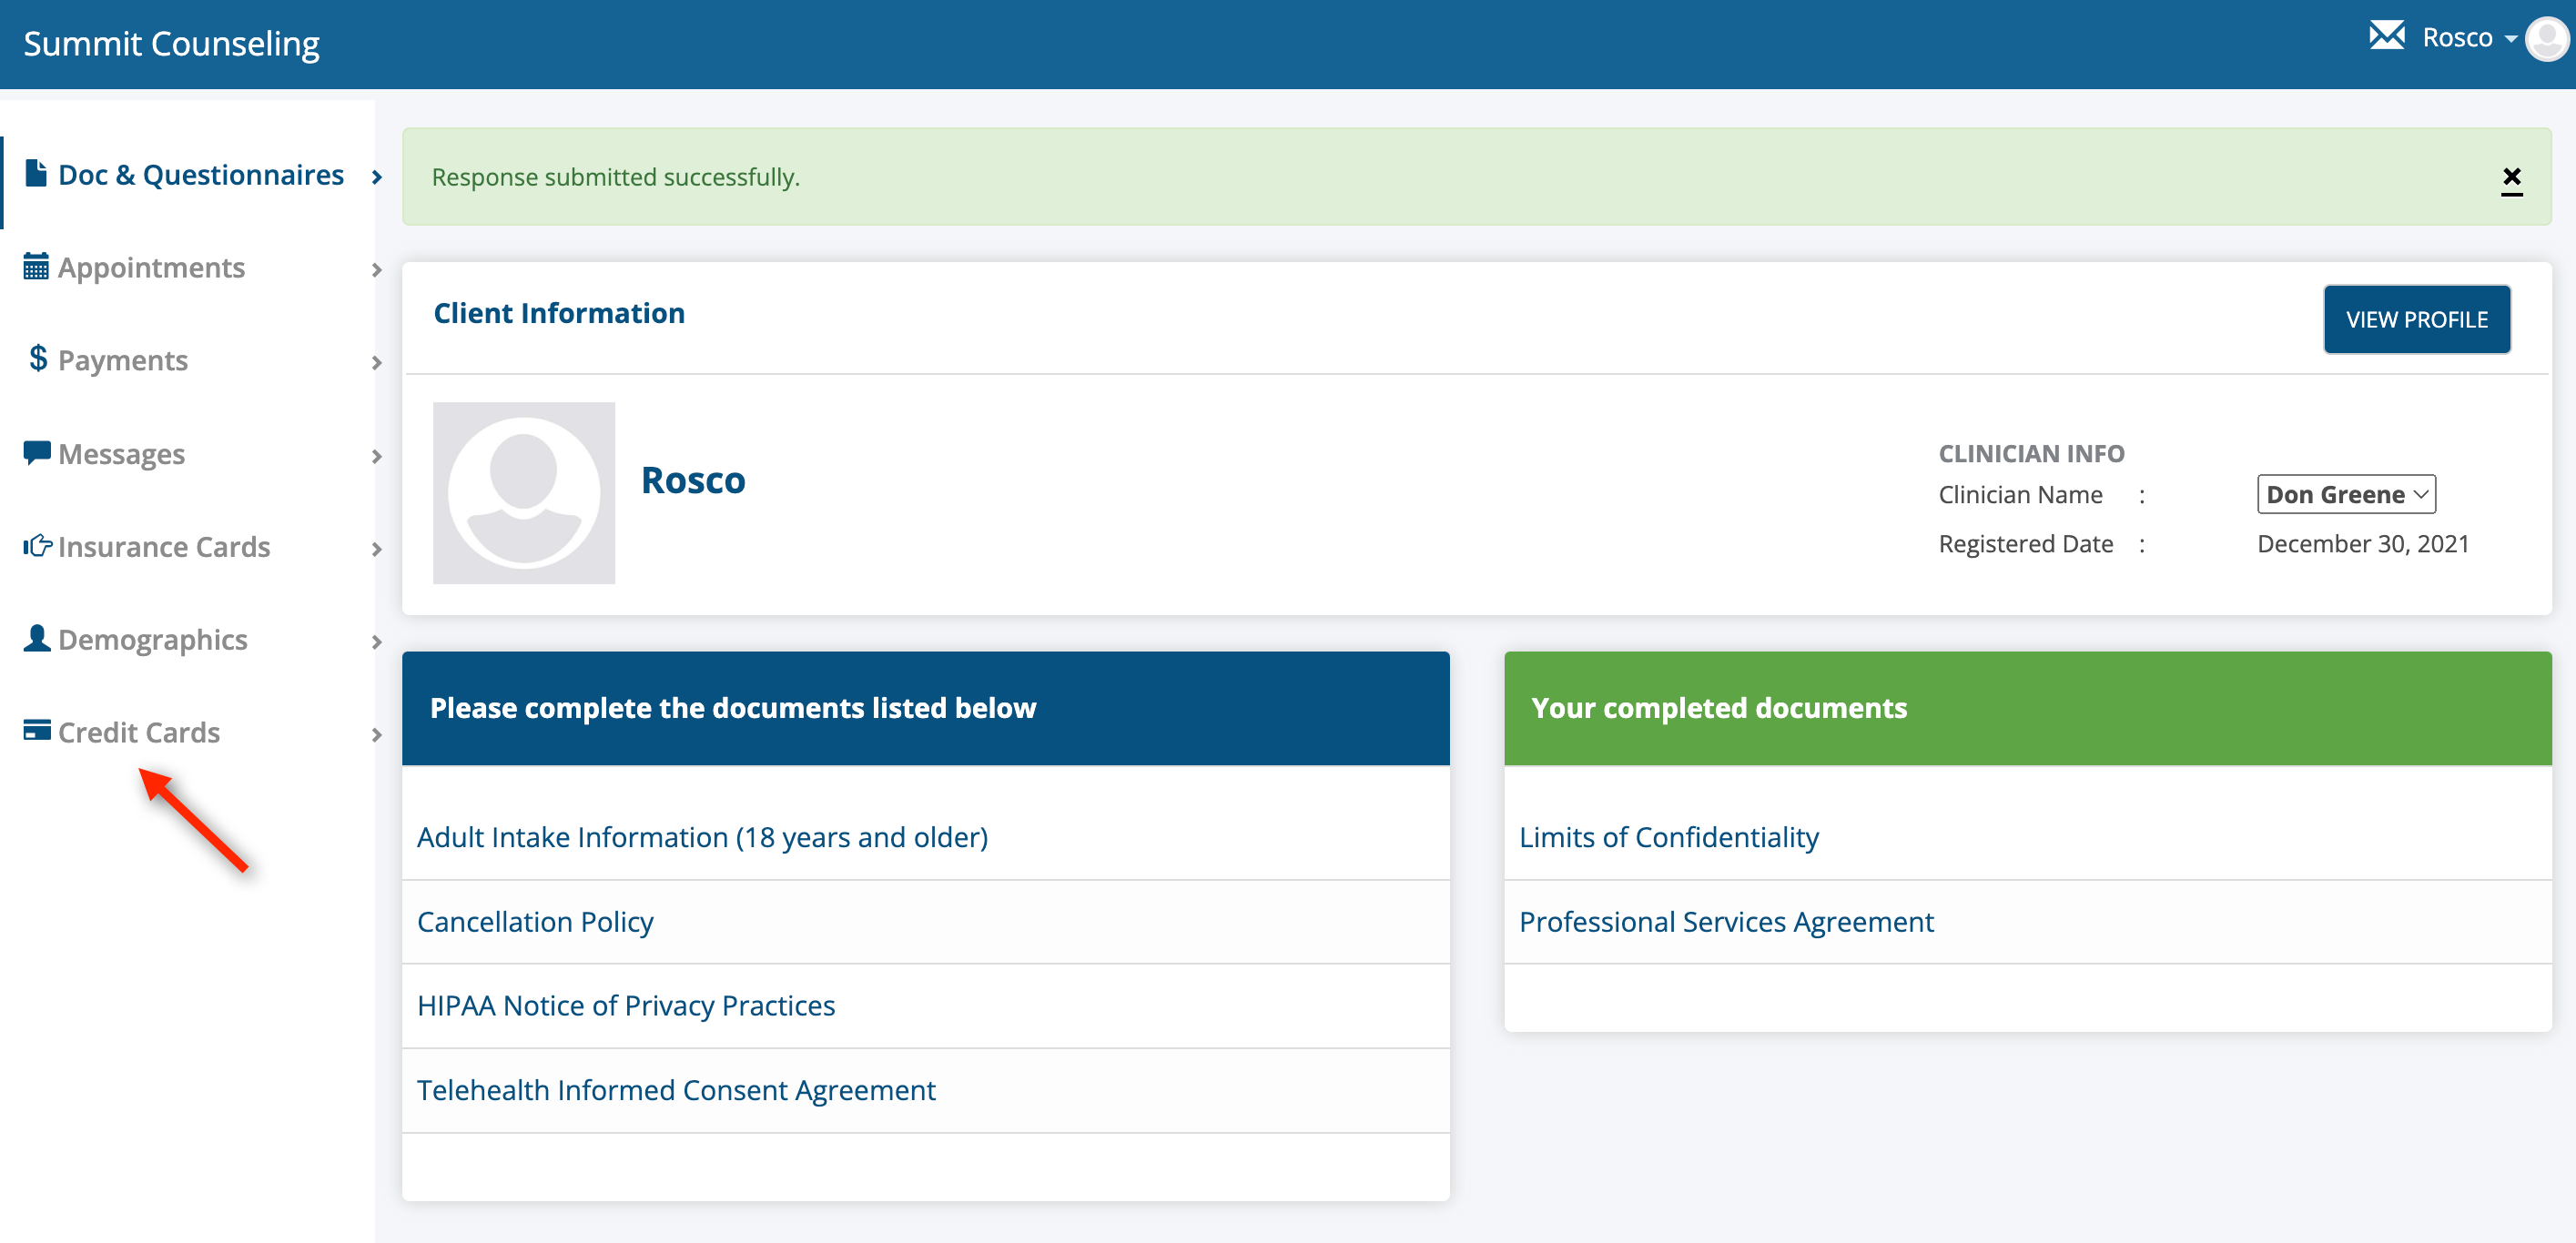Image resolution: width=2576 pixels, height=1243 pixels.
Task: Select Demographics in the sidebar
Action: tap(152, 640)
